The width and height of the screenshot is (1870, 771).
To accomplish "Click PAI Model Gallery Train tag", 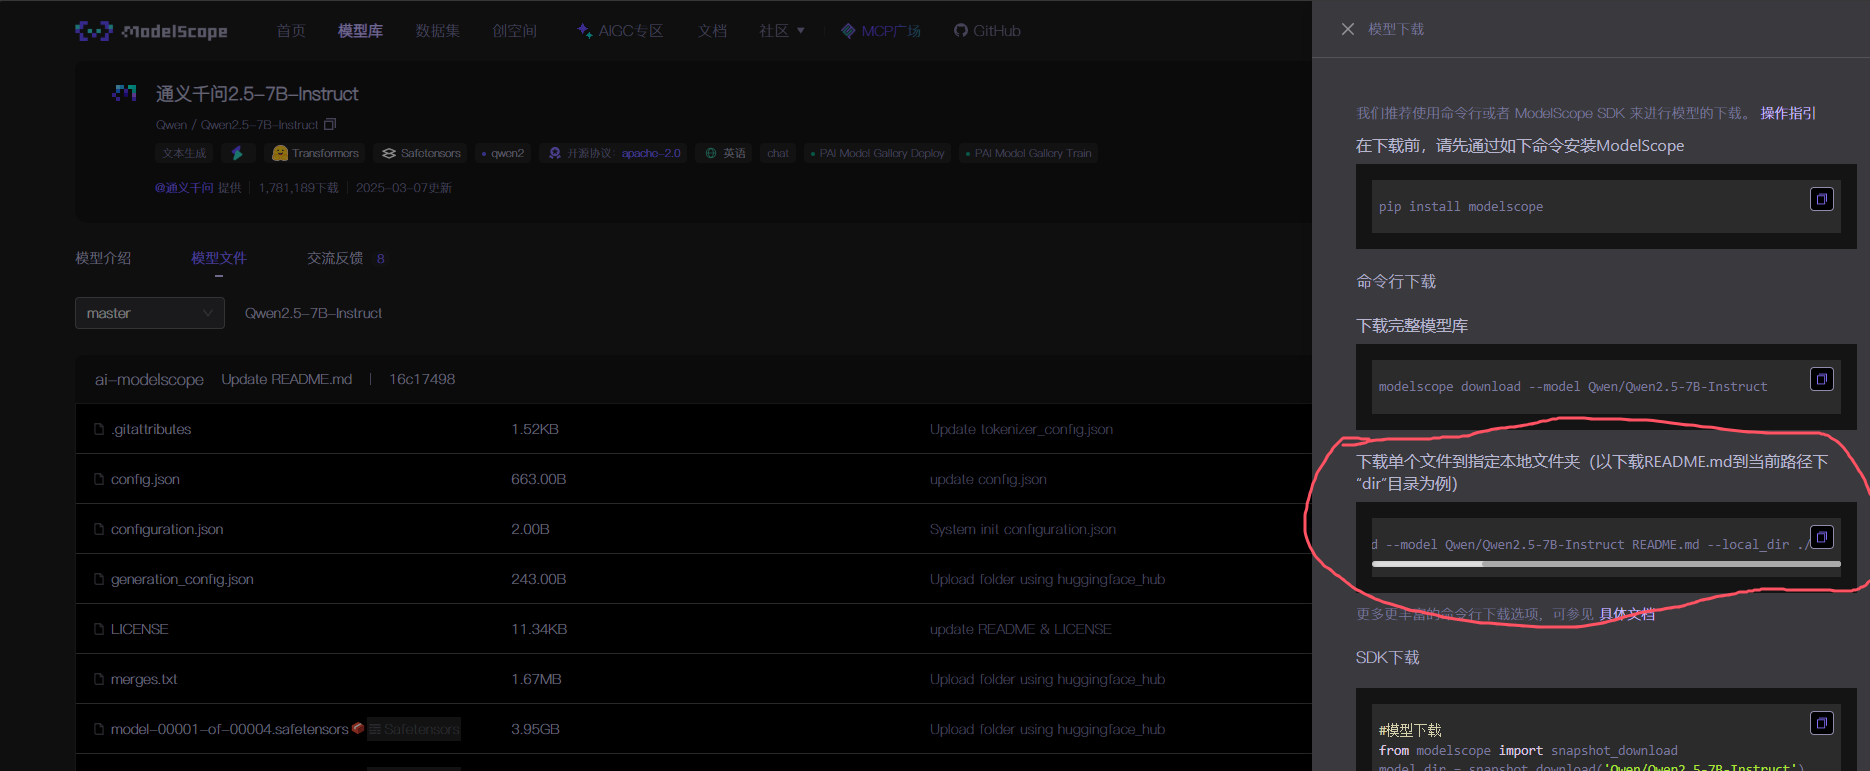I will (x=1028, y=153).
